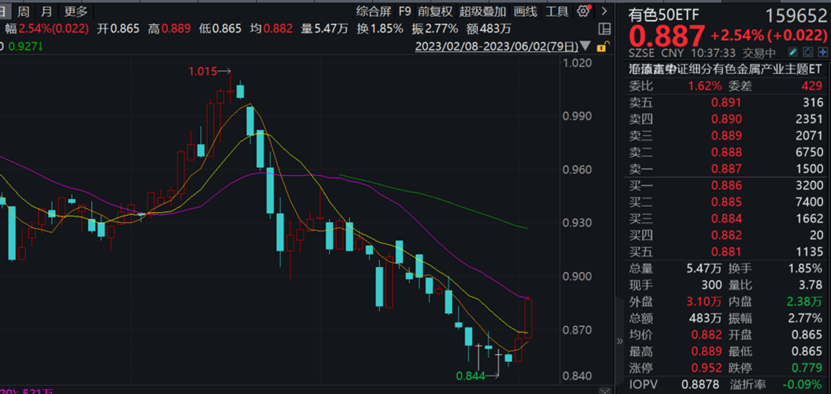831x394 pixels.
Task: Open 前复权 adjustment dropdown
Action: 435,11
